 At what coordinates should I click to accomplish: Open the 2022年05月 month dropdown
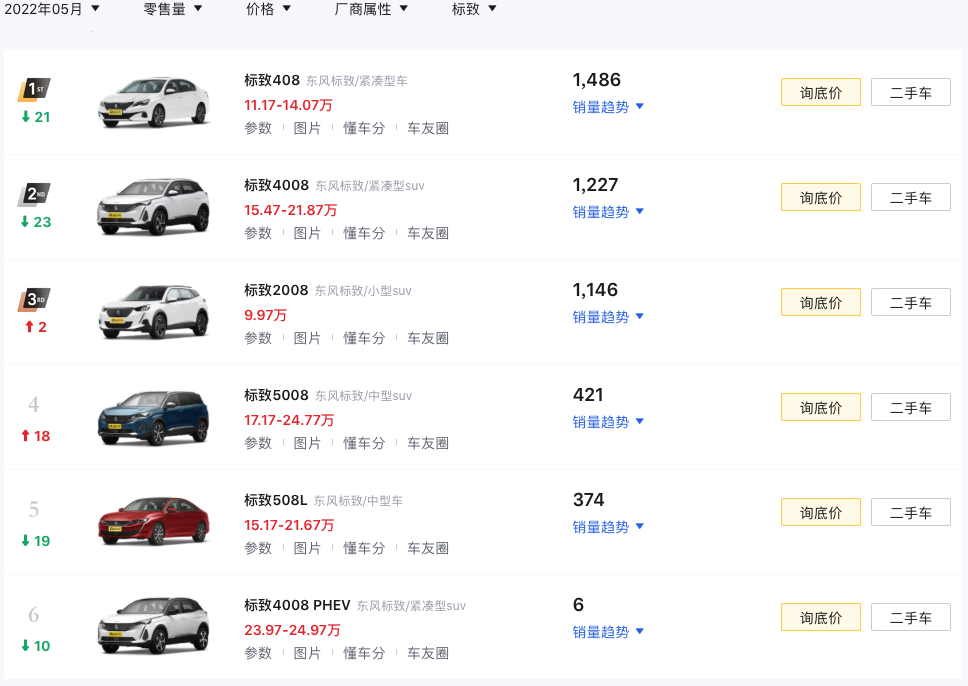pyautogui.click(x=52, y=9)
